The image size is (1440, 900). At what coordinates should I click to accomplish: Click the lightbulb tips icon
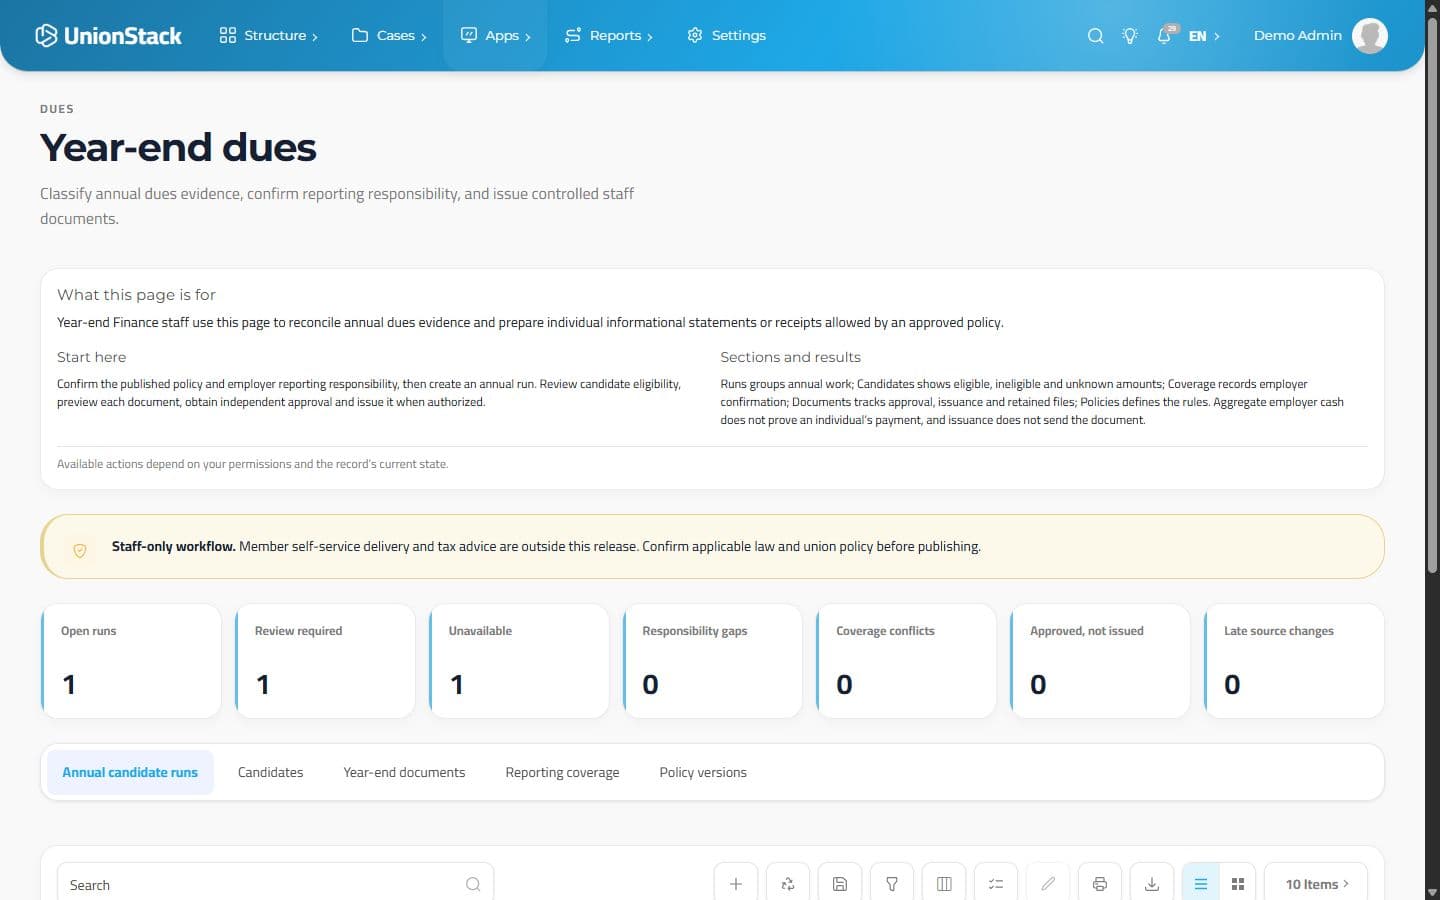[1130, 36]
